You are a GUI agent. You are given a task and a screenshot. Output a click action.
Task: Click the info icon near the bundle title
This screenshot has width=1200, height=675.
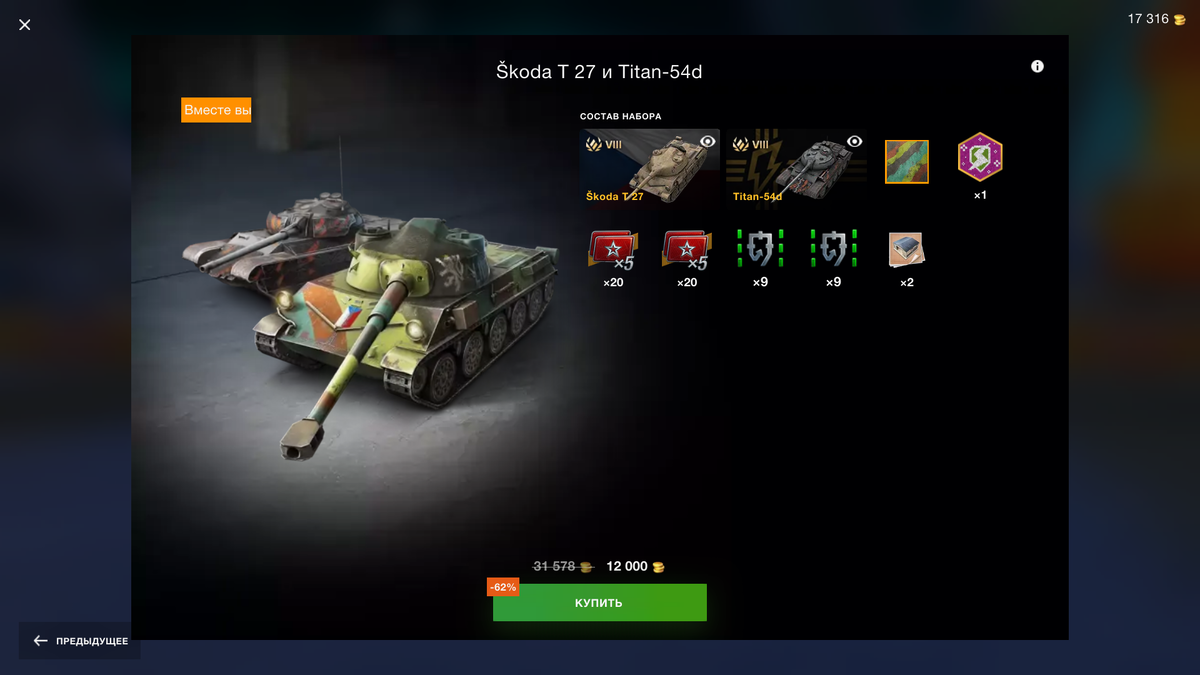pyautogui.click(x=1037, y=66)
